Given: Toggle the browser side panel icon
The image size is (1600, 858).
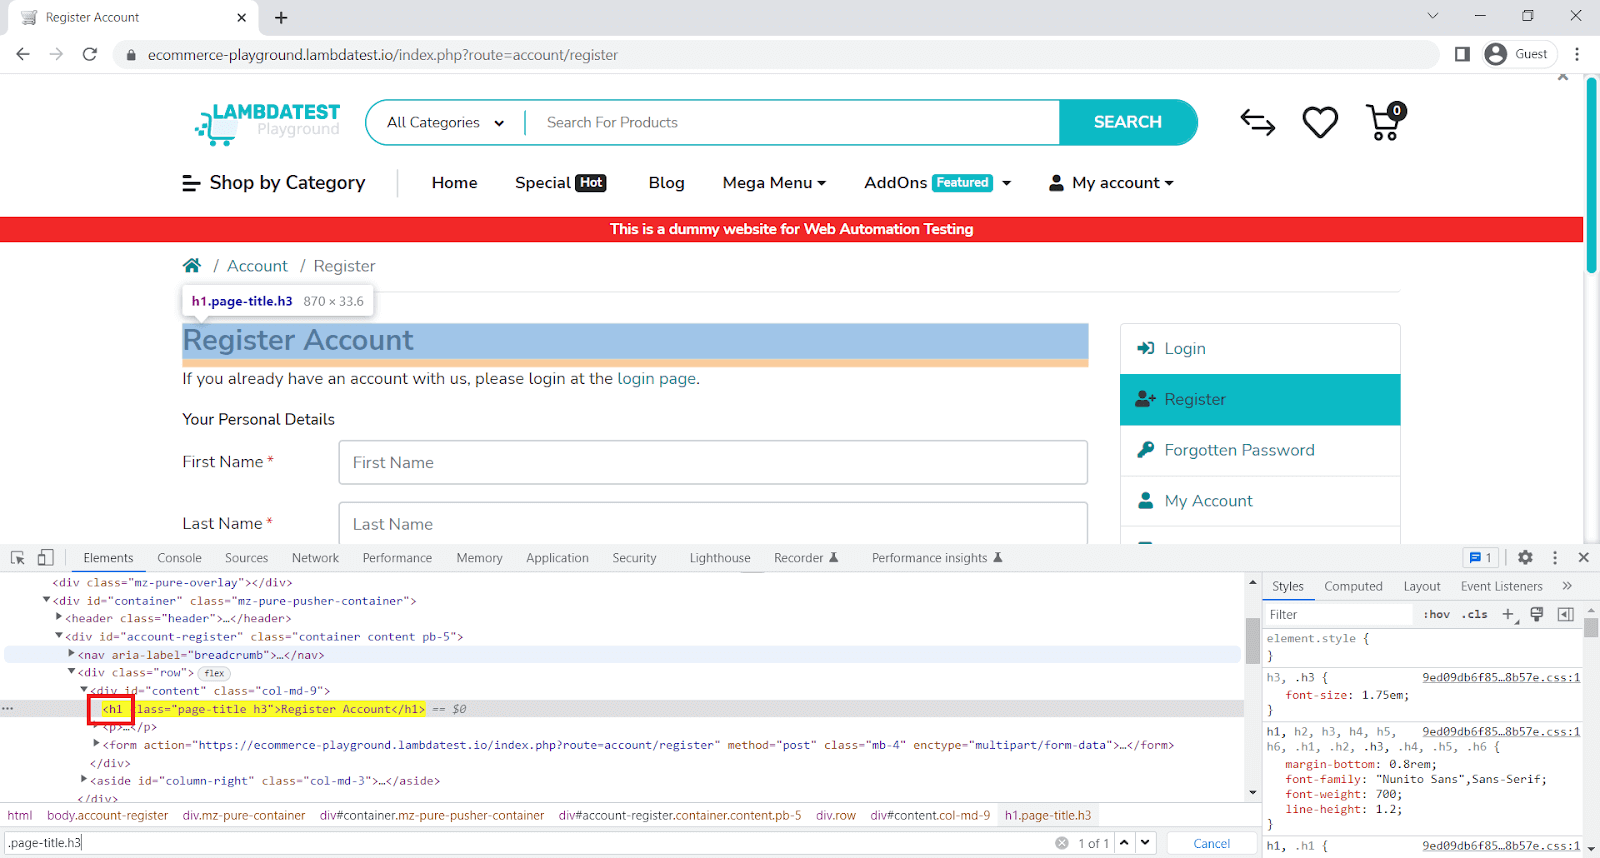Looking at the screenshot, I should click(1462, 54).
